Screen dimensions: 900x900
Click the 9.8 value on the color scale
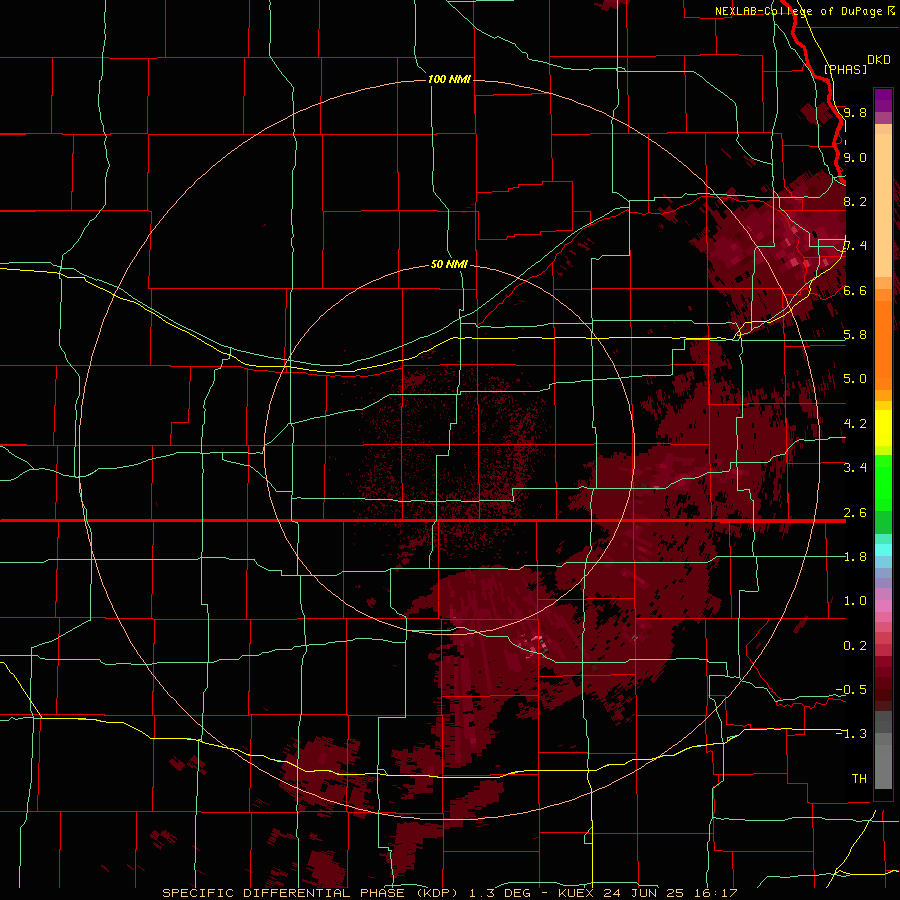click(855, 112)
